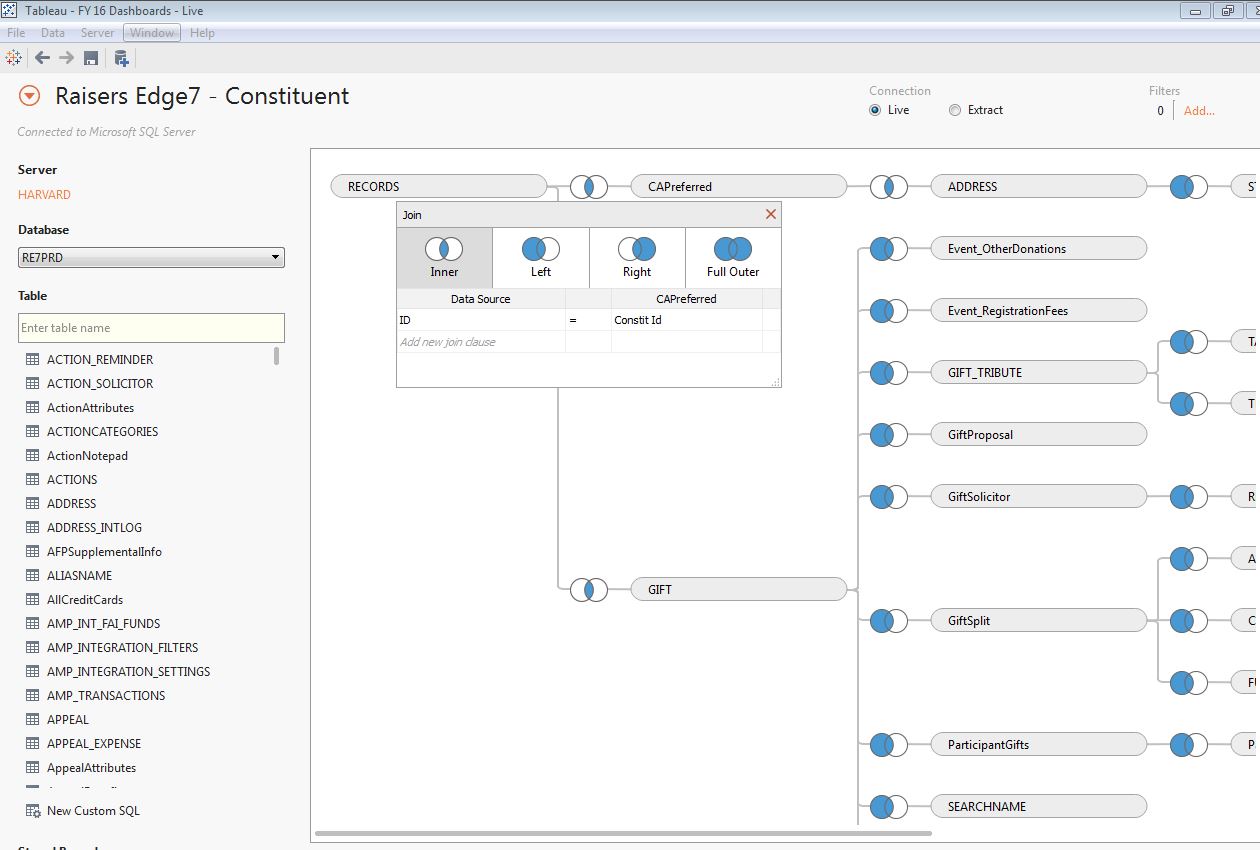This screenshot has height=850, width=1260.
Task: Select the Right join type
Action: coord(637,258)
